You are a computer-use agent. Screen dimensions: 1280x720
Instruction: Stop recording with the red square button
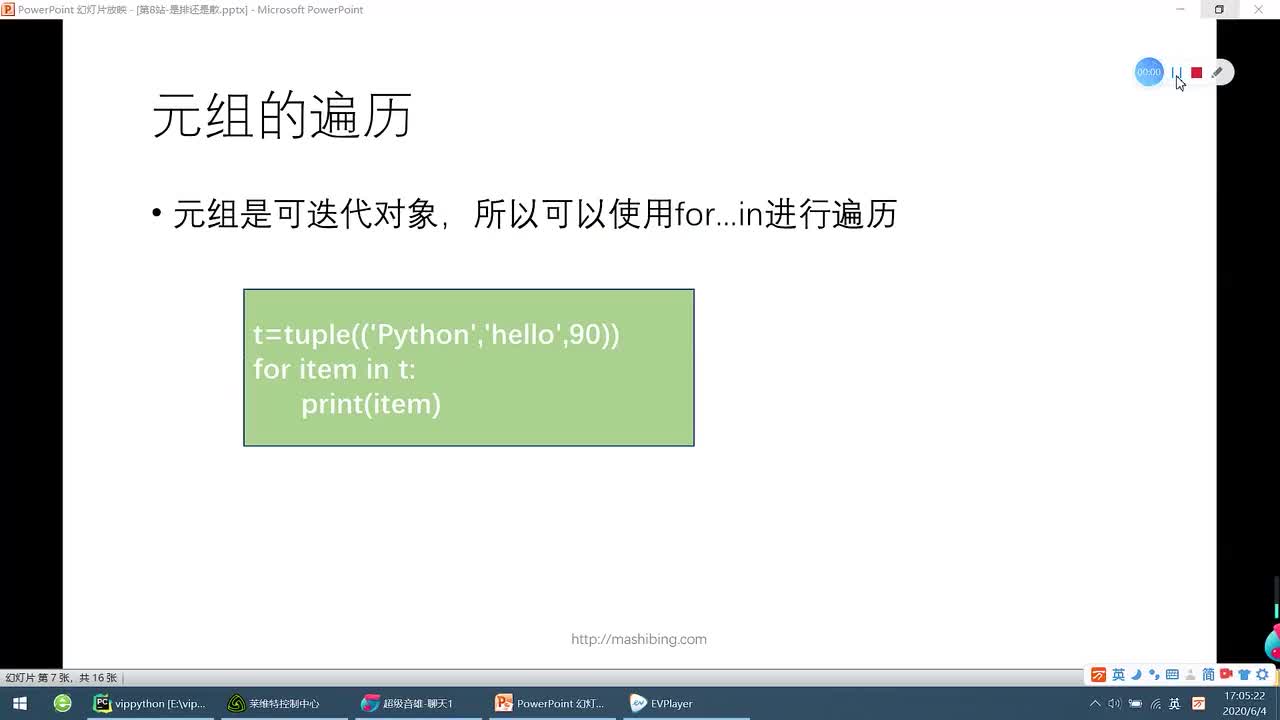(x=1196, y=73)
